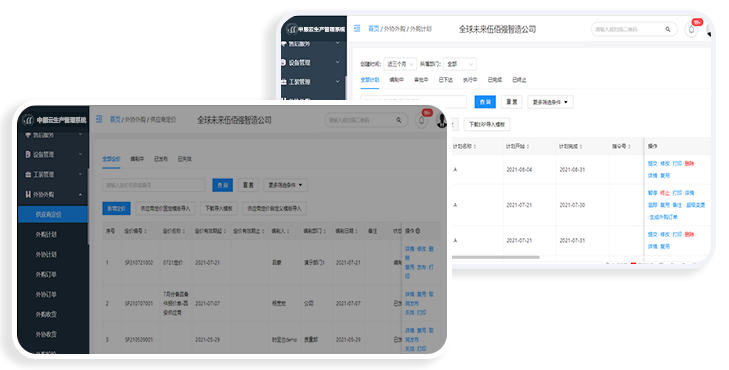729x370 pixels.
Task: Focus the pricing name search field in front window
Action: (x=153, y=185)
